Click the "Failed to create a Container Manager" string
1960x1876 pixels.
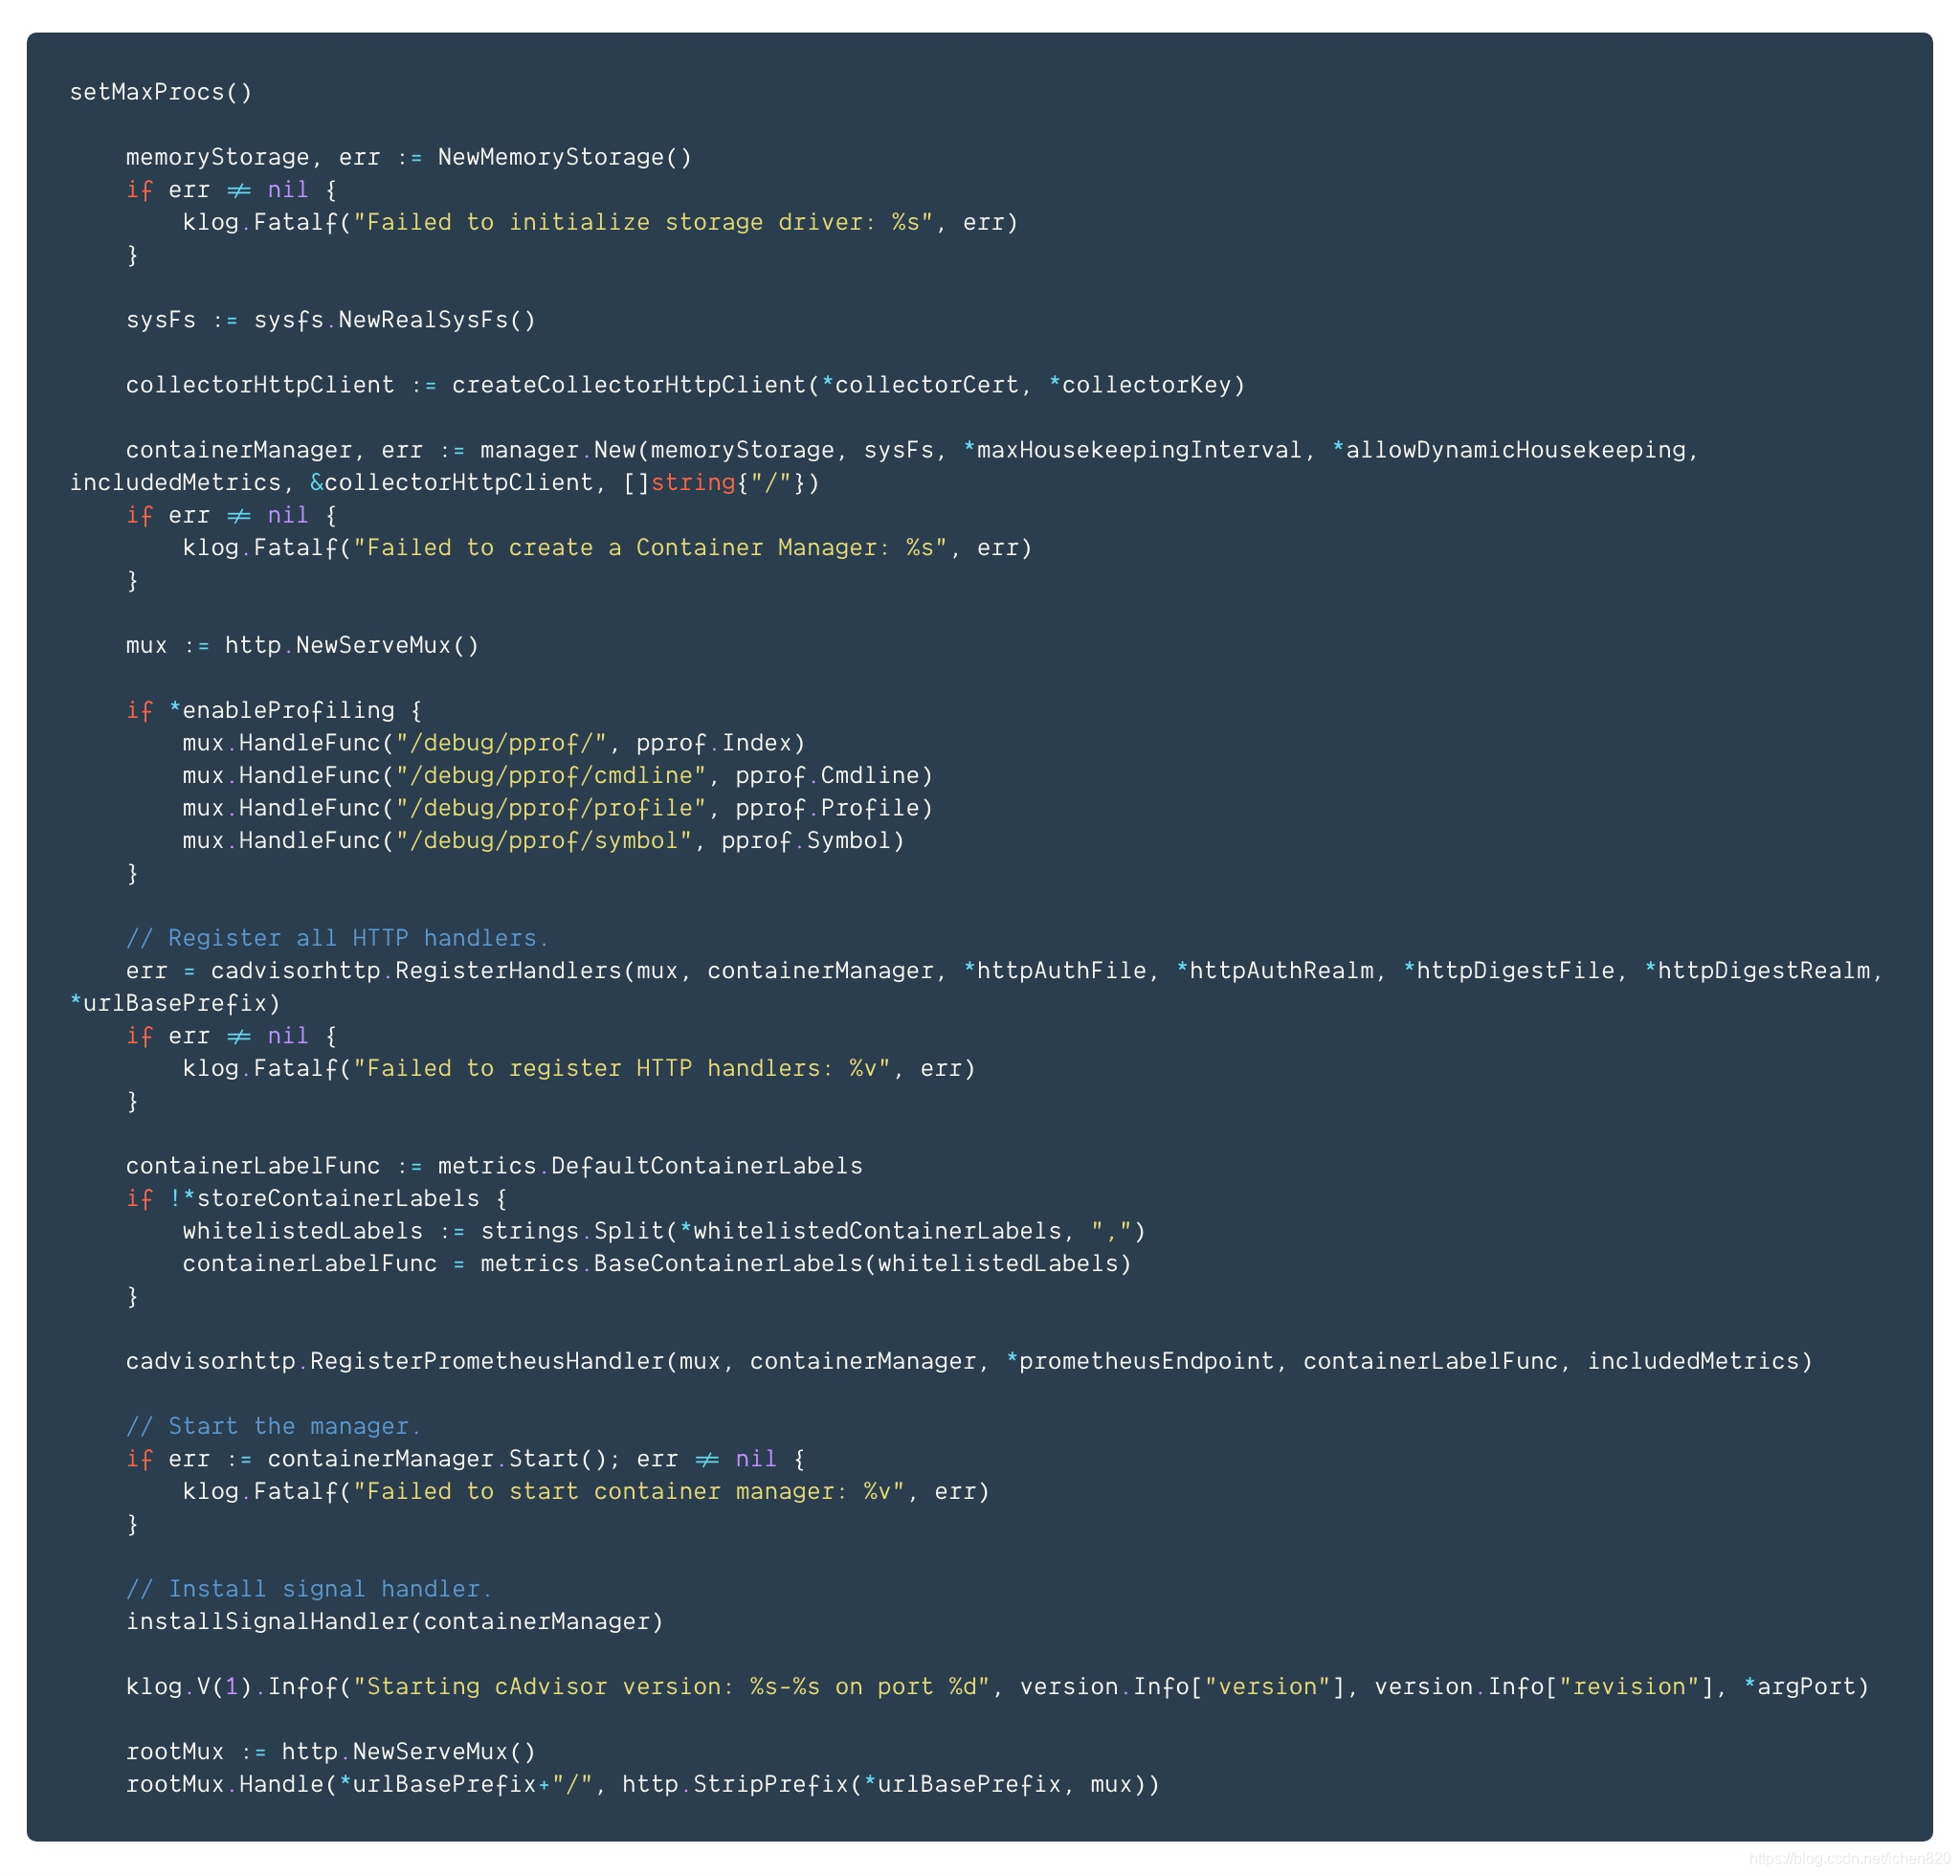click(x=650, y=548)
